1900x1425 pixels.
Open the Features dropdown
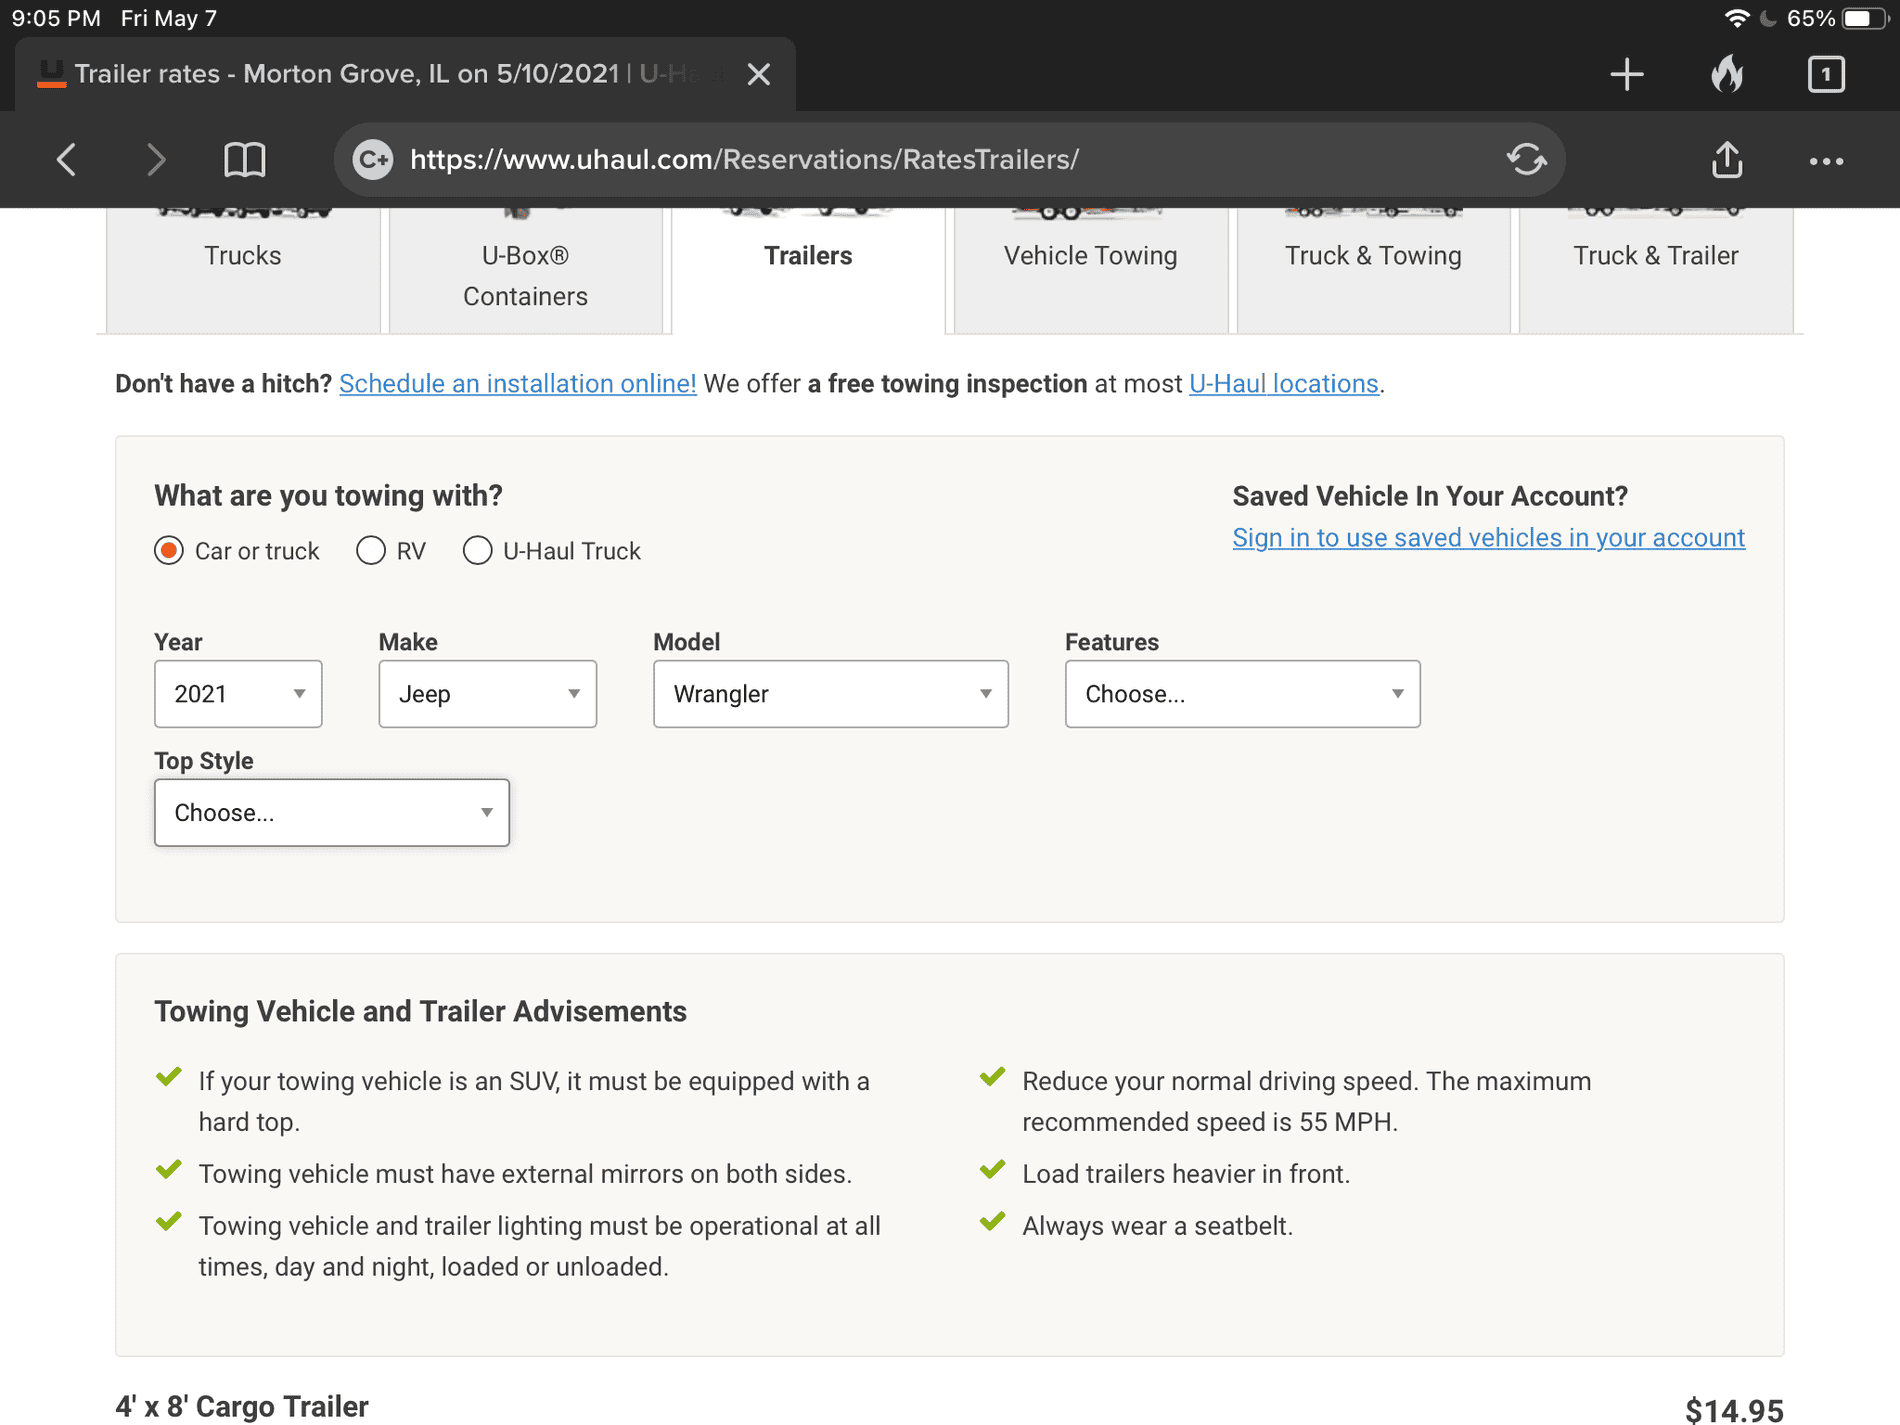tap(1243, 694)
